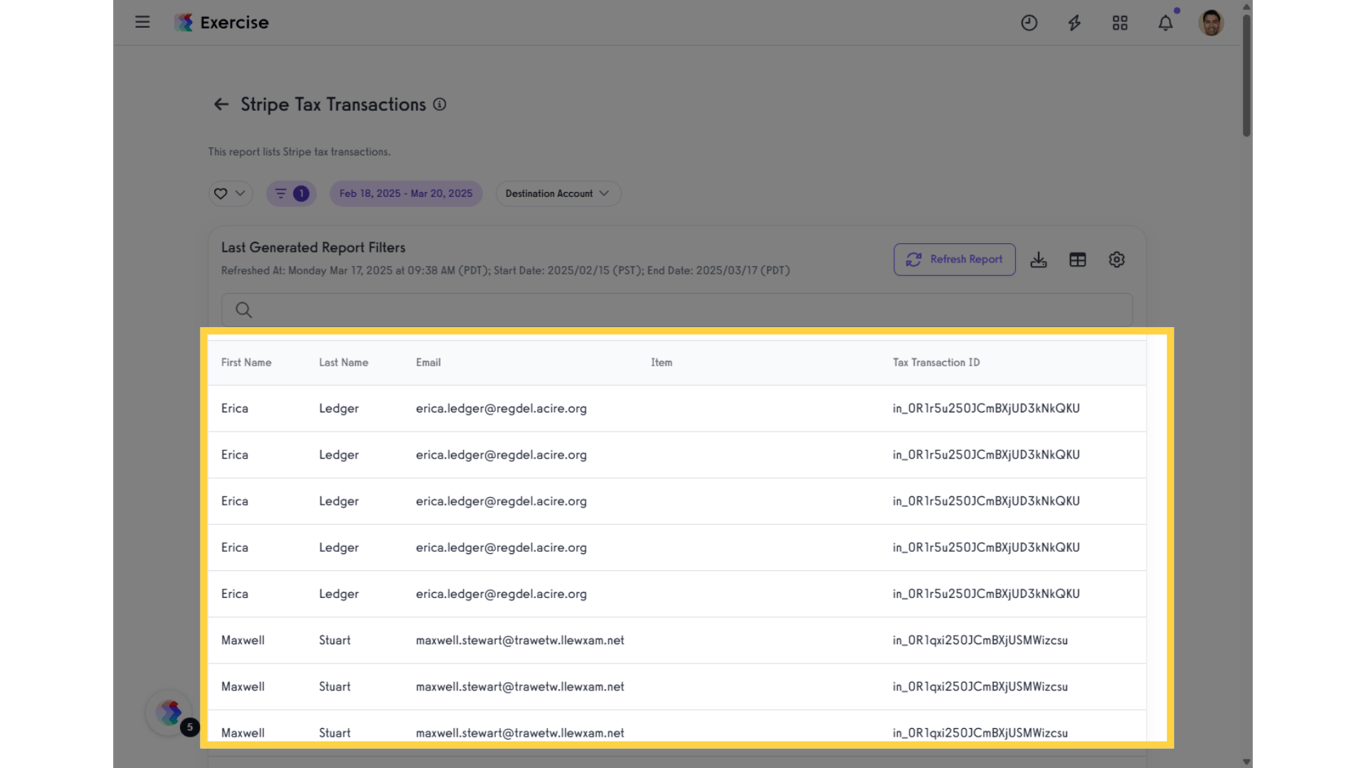The image size is (1366, 768).
Task: Click the Refresh Report button
Action: tap(954, 259)
